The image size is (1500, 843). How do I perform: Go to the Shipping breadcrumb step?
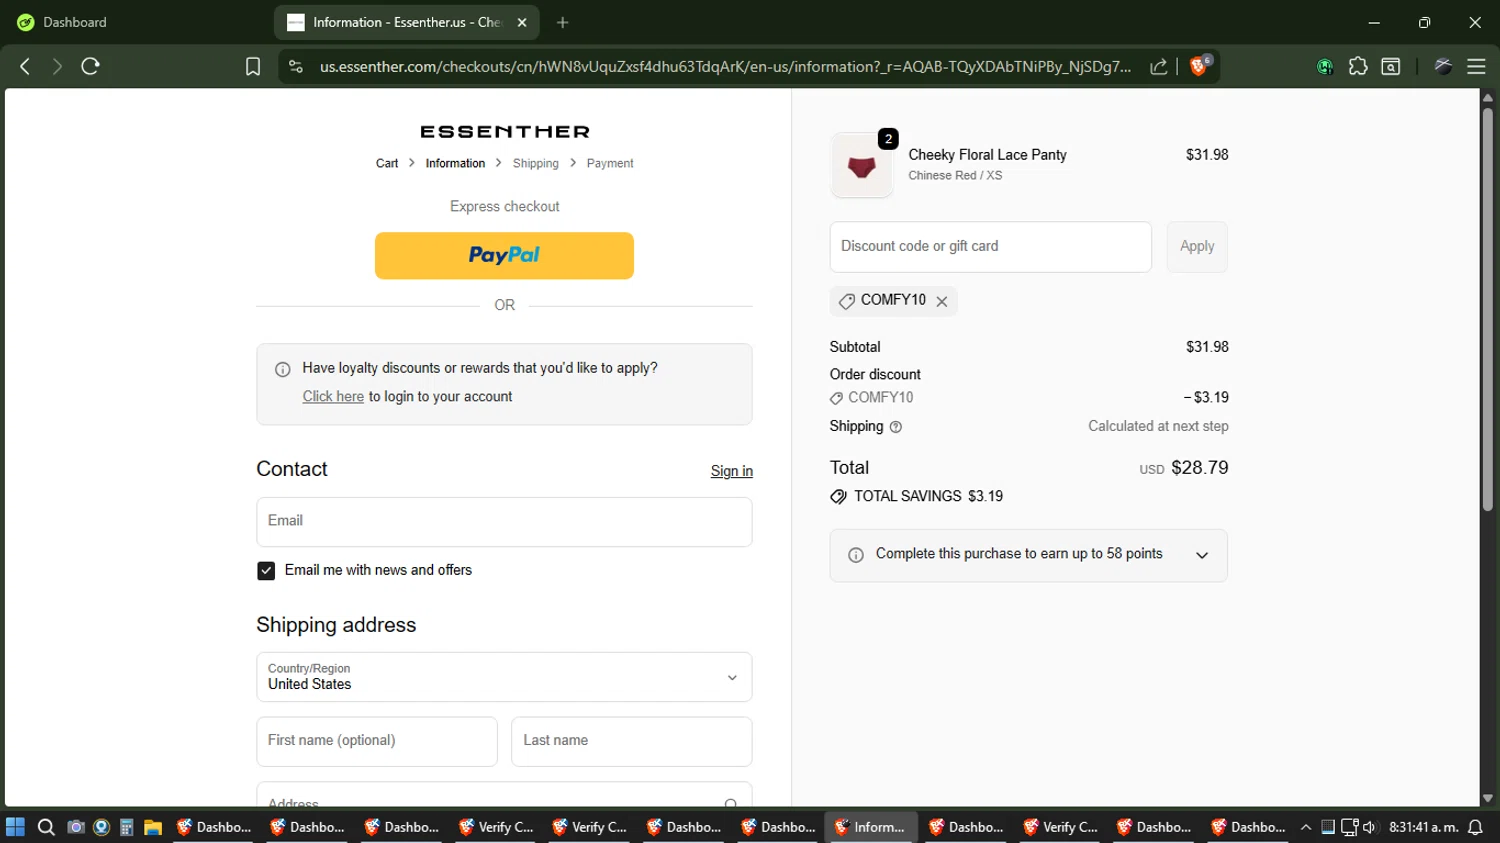(536, 163)
